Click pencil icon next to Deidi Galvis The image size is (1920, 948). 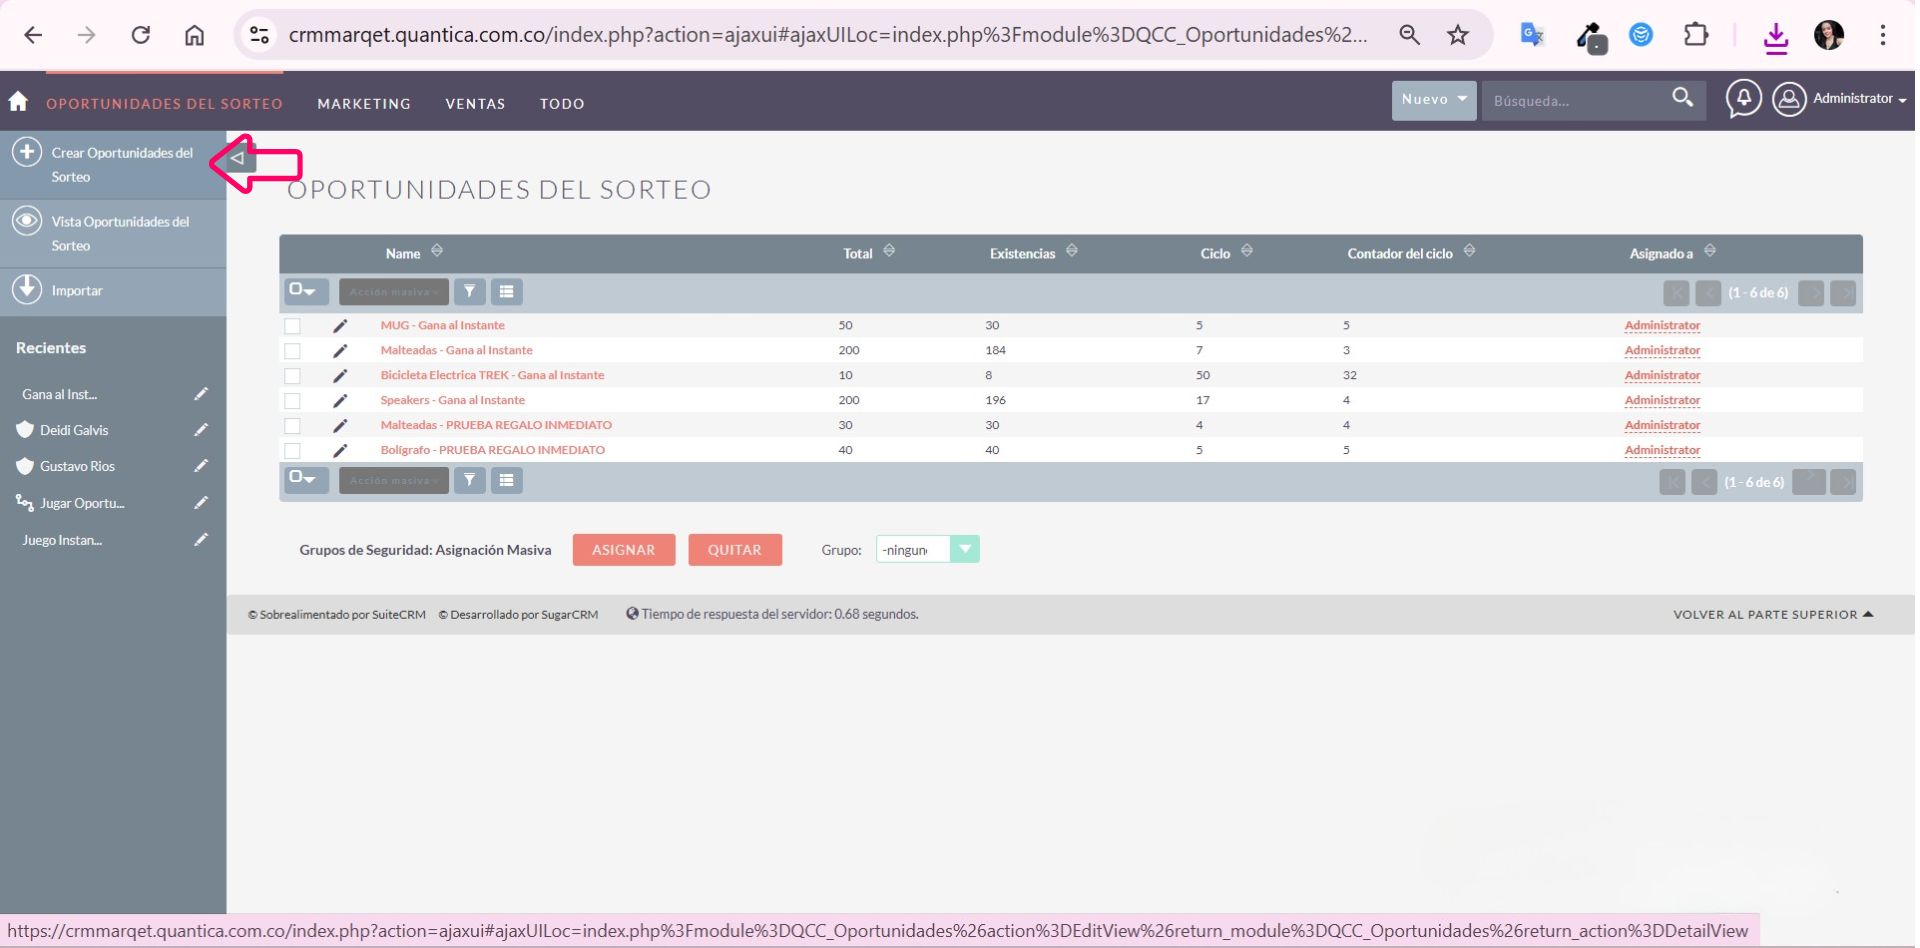[201, 430]
